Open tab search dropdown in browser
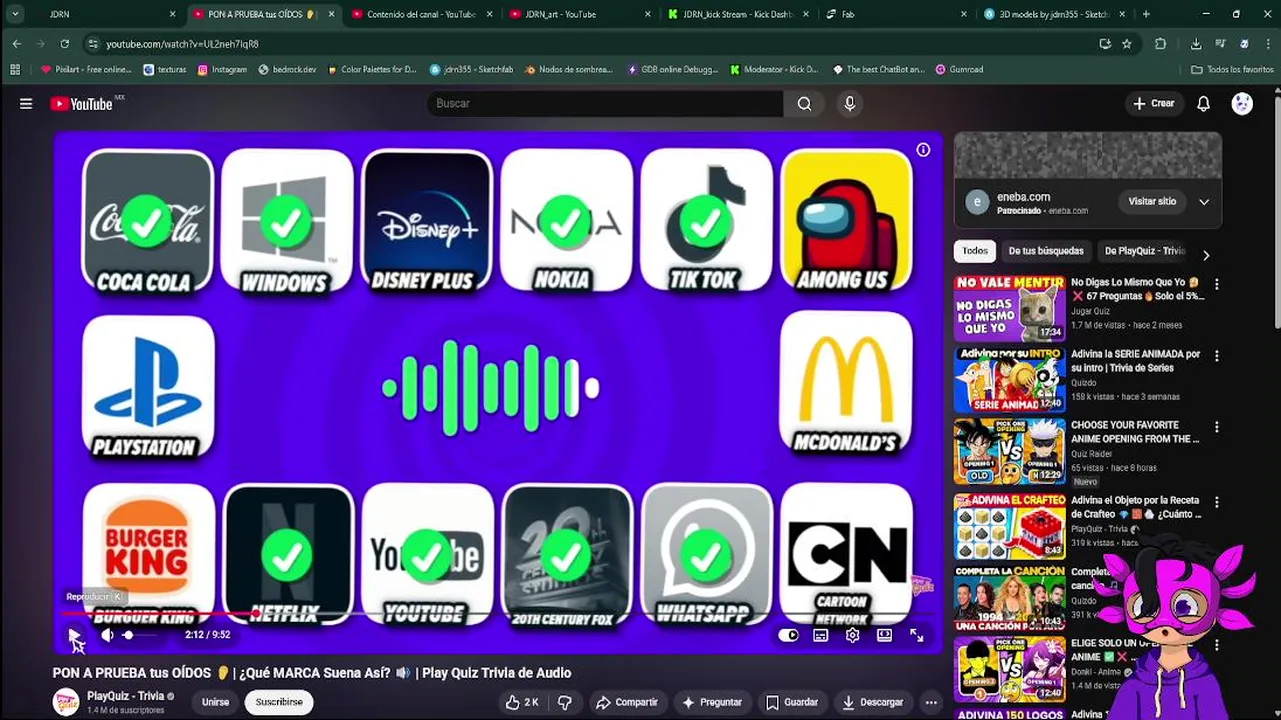Viewport: 1281px width, 720px height. (x=15, y=14)
